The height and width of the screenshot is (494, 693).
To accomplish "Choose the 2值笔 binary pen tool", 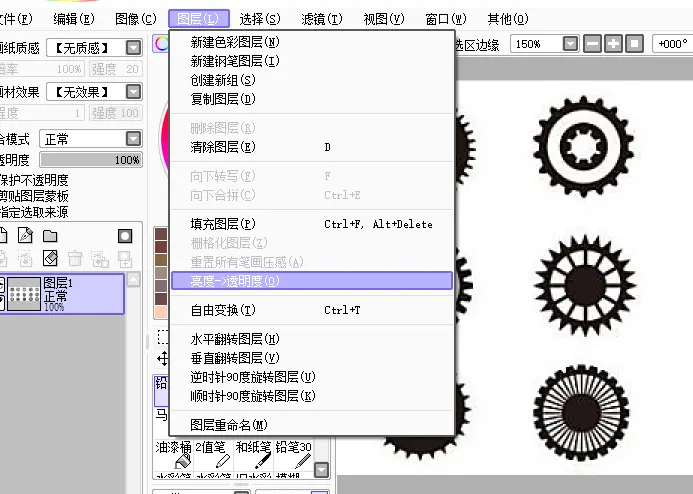I will (x=213, y=455).
